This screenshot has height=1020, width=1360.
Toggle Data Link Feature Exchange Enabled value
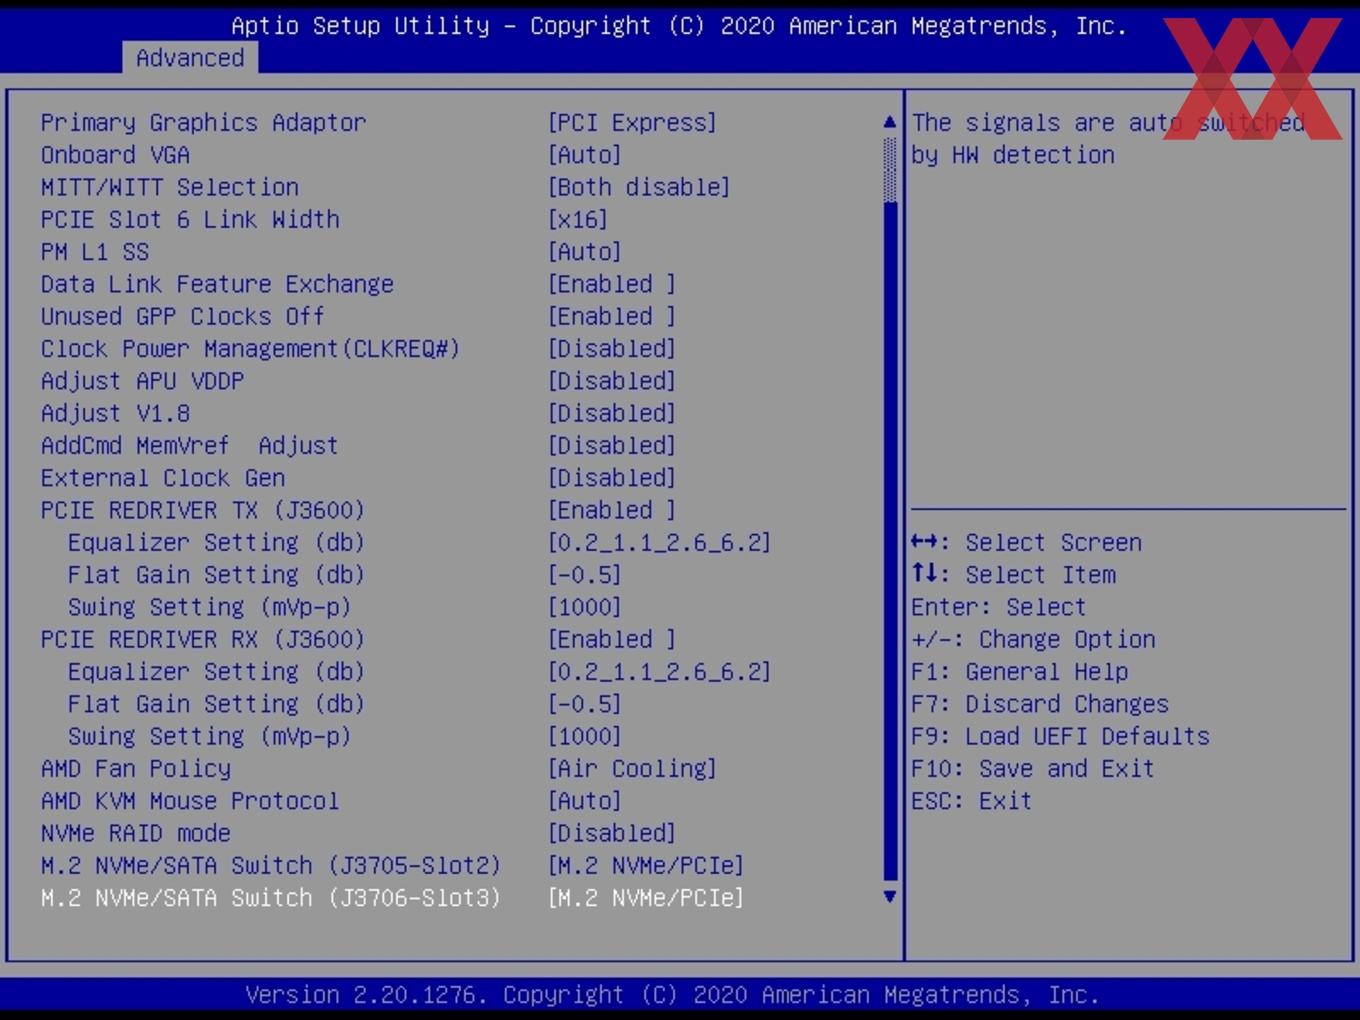[611, 284]
